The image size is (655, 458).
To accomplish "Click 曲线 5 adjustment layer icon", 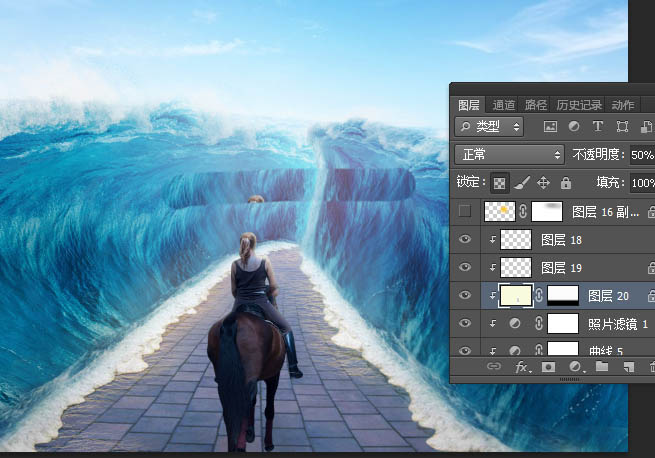I will point(515,350).
